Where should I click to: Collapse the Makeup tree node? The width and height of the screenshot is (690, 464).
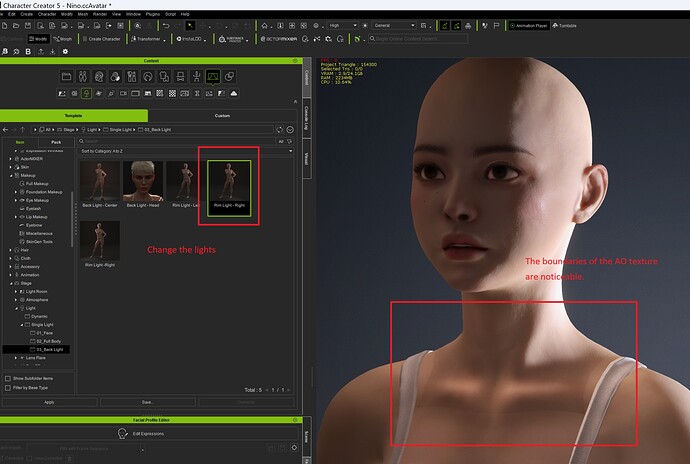pos(11,175)
